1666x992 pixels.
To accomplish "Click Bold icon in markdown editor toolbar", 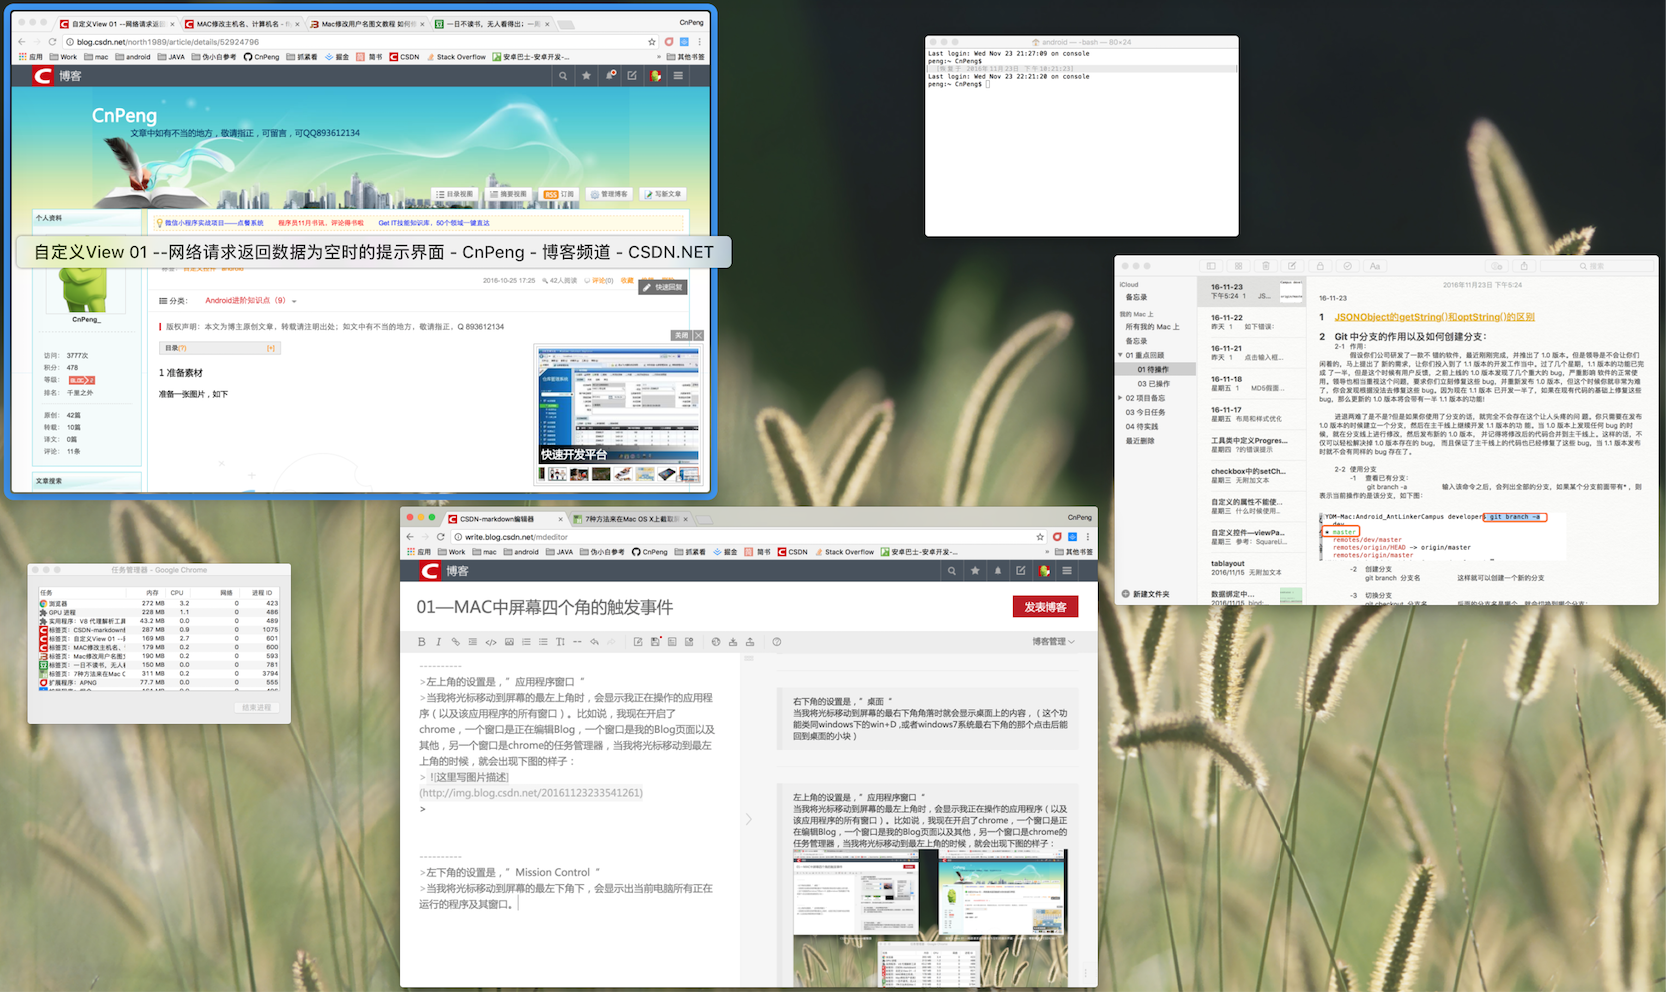I will click(422, 642).
